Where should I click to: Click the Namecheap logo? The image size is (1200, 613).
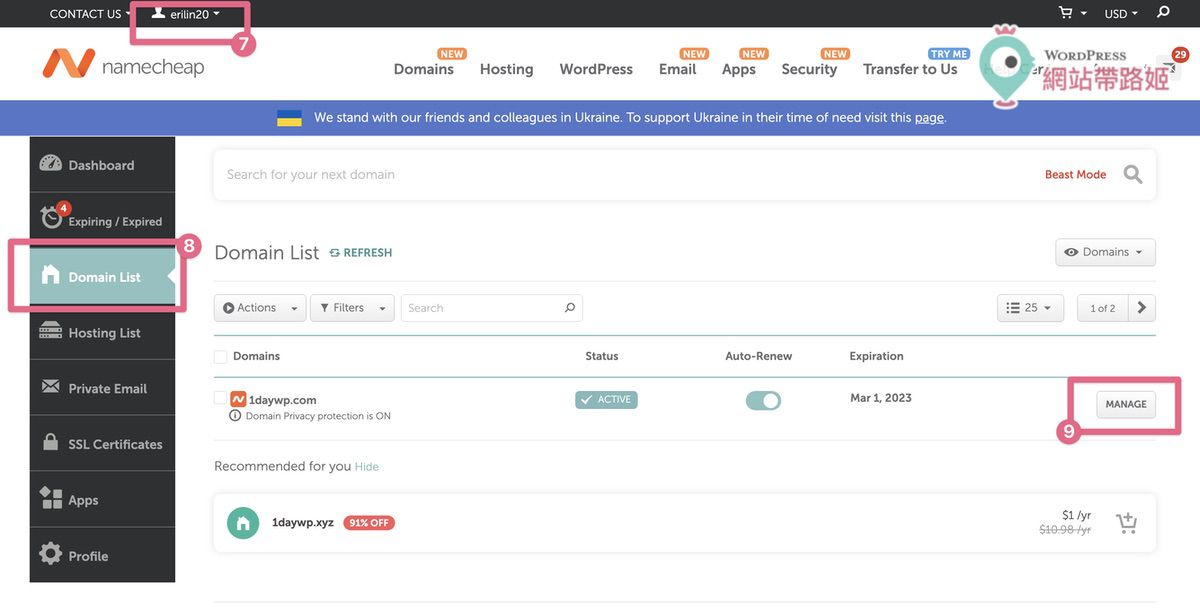coord(123,65)
